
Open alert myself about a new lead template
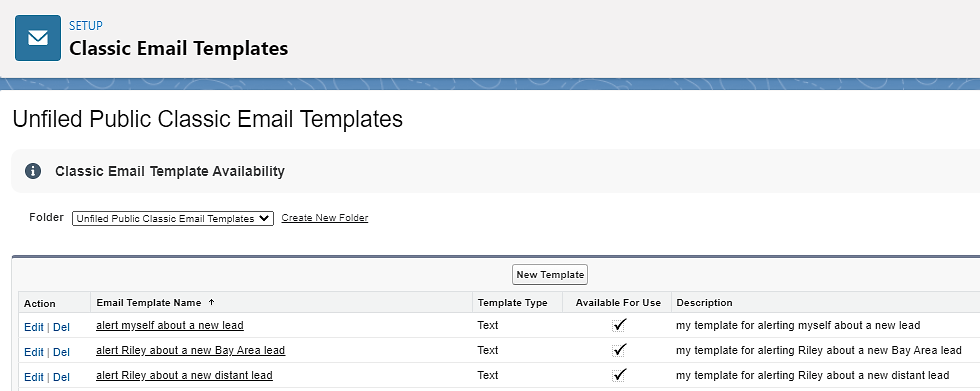click(170, 325)
